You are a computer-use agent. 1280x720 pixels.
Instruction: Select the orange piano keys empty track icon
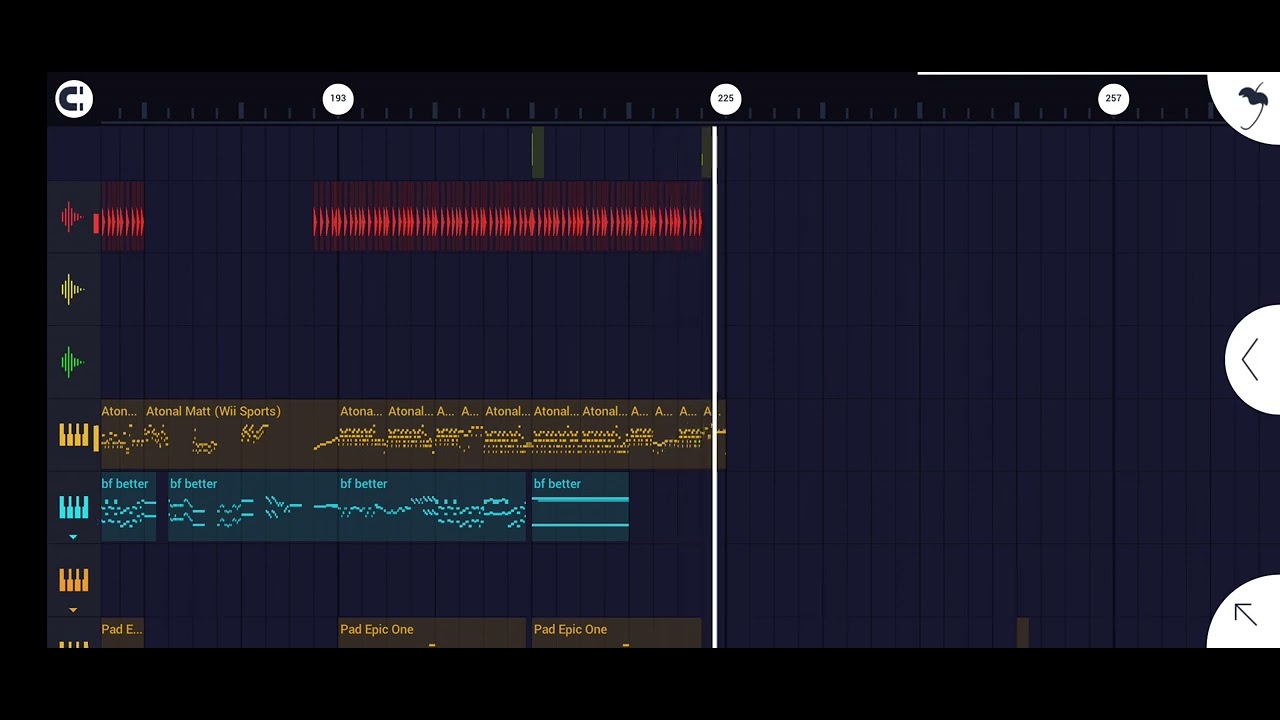click(x=74, y=580)
